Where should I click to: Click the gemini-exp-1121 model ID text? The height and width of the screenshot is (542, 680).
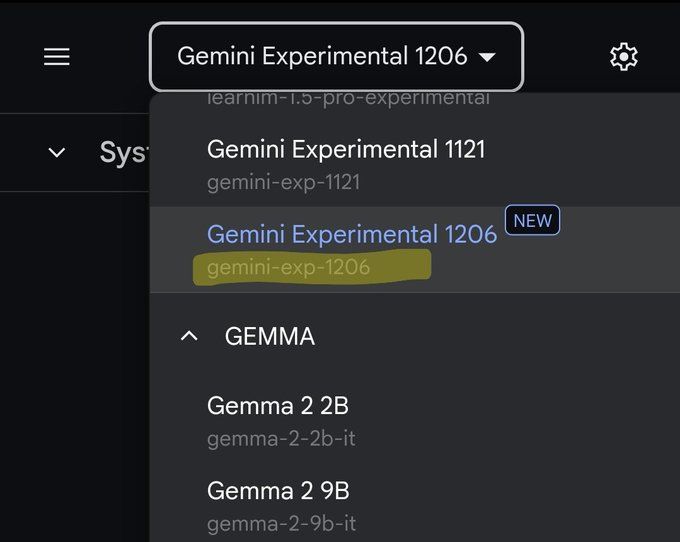click(284, 182)
